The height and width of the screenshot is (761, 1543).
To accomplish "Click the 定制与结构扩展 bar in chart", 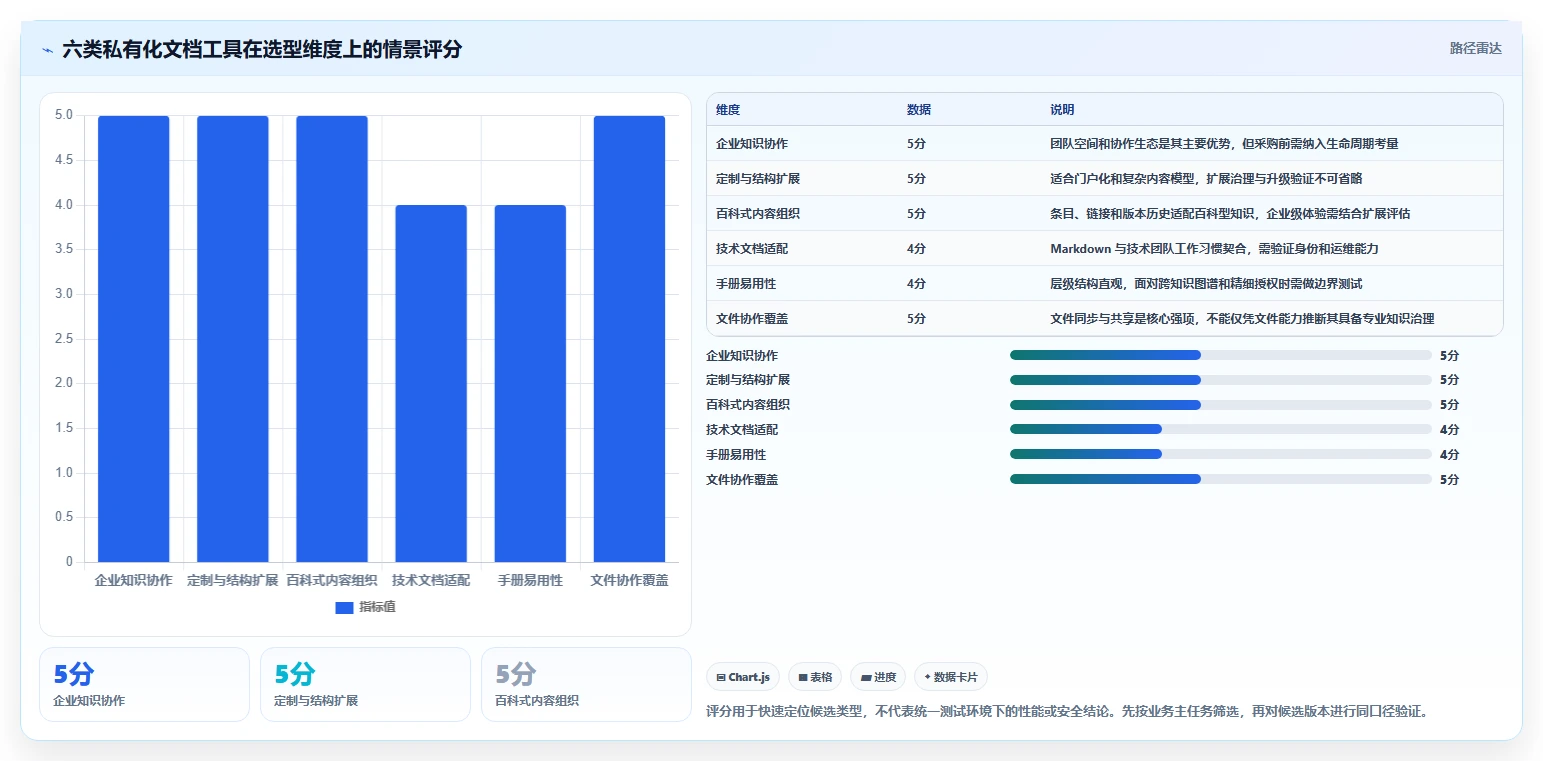I will (x=232, y=339).
